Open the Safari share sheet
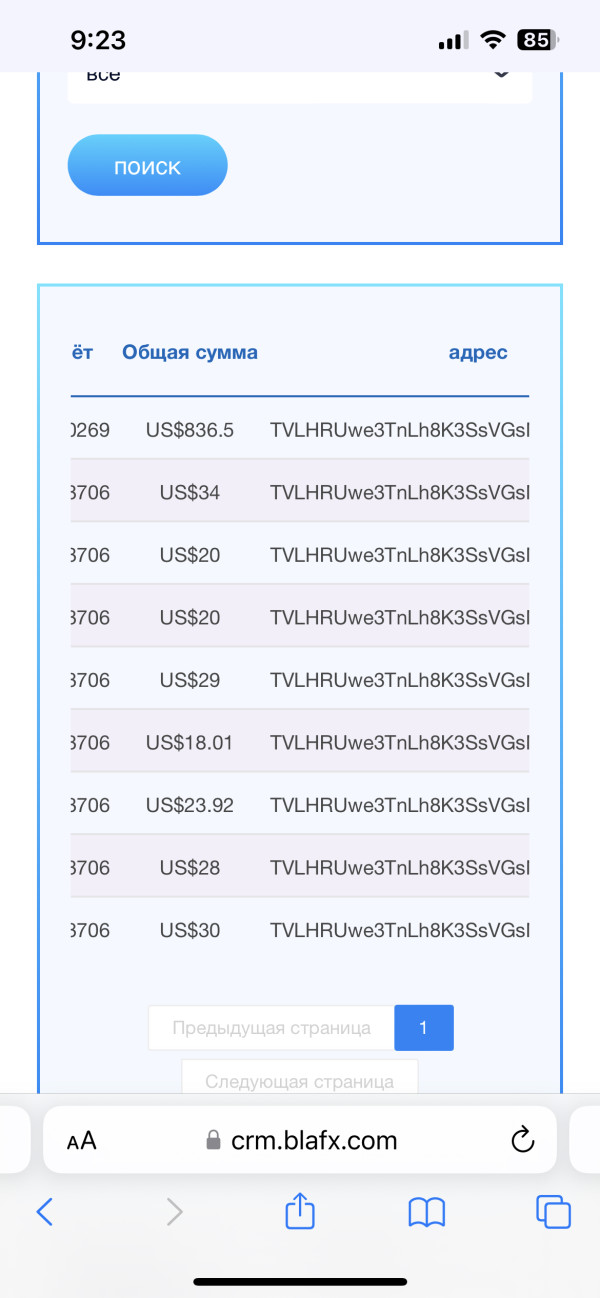Viewport: 600px width, 1298px height. [x=300, y=1212]
